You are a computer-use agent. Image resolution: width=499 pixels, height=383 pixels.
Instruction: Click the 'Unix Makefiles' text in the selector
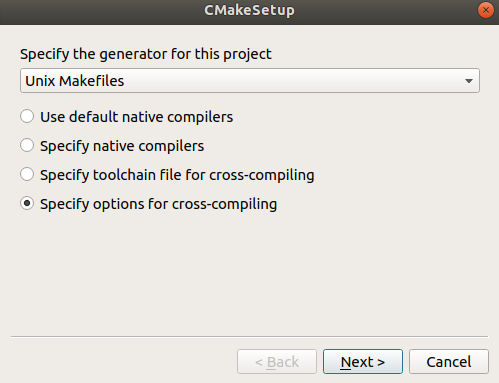[75, 81]
